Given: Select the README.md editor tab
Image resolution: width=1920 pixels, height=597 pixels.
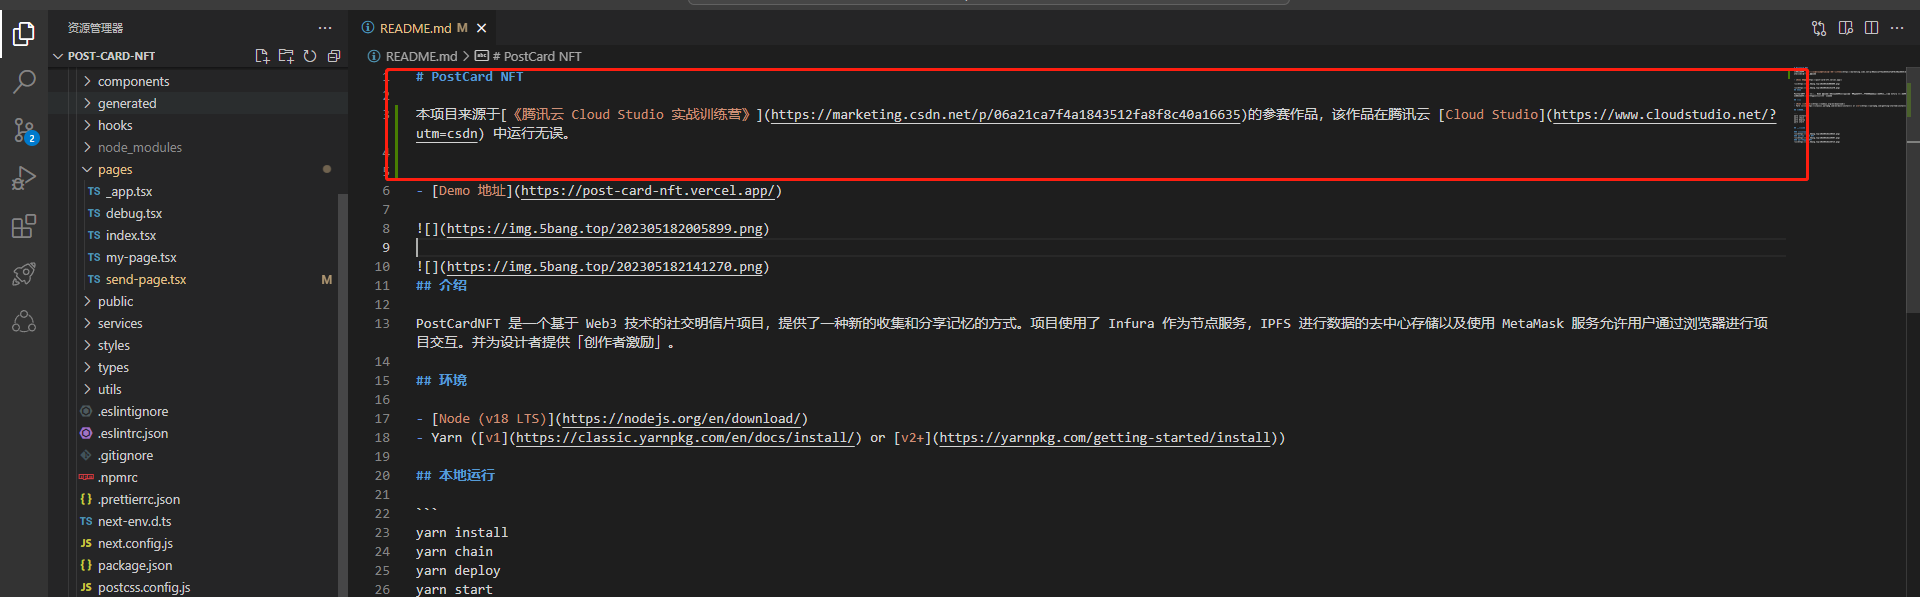Looking at the screenshot, I should pyautogui.click(x=422, y=28).
